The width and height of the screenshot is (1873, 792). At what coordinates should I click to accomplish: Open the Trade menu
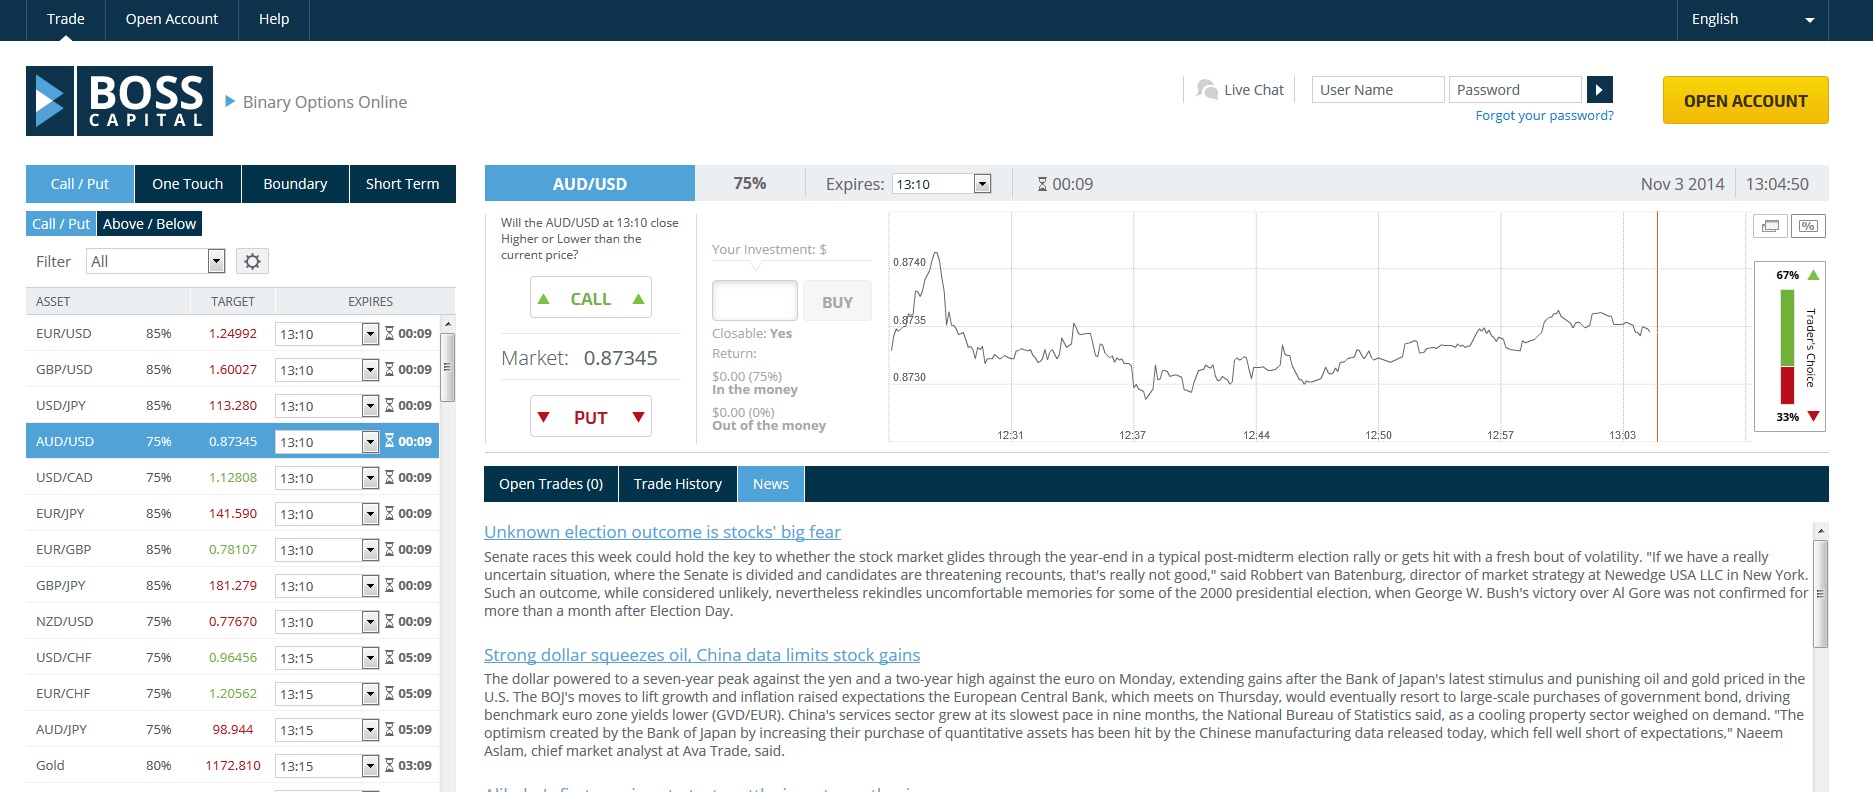[x=66, y=19]
